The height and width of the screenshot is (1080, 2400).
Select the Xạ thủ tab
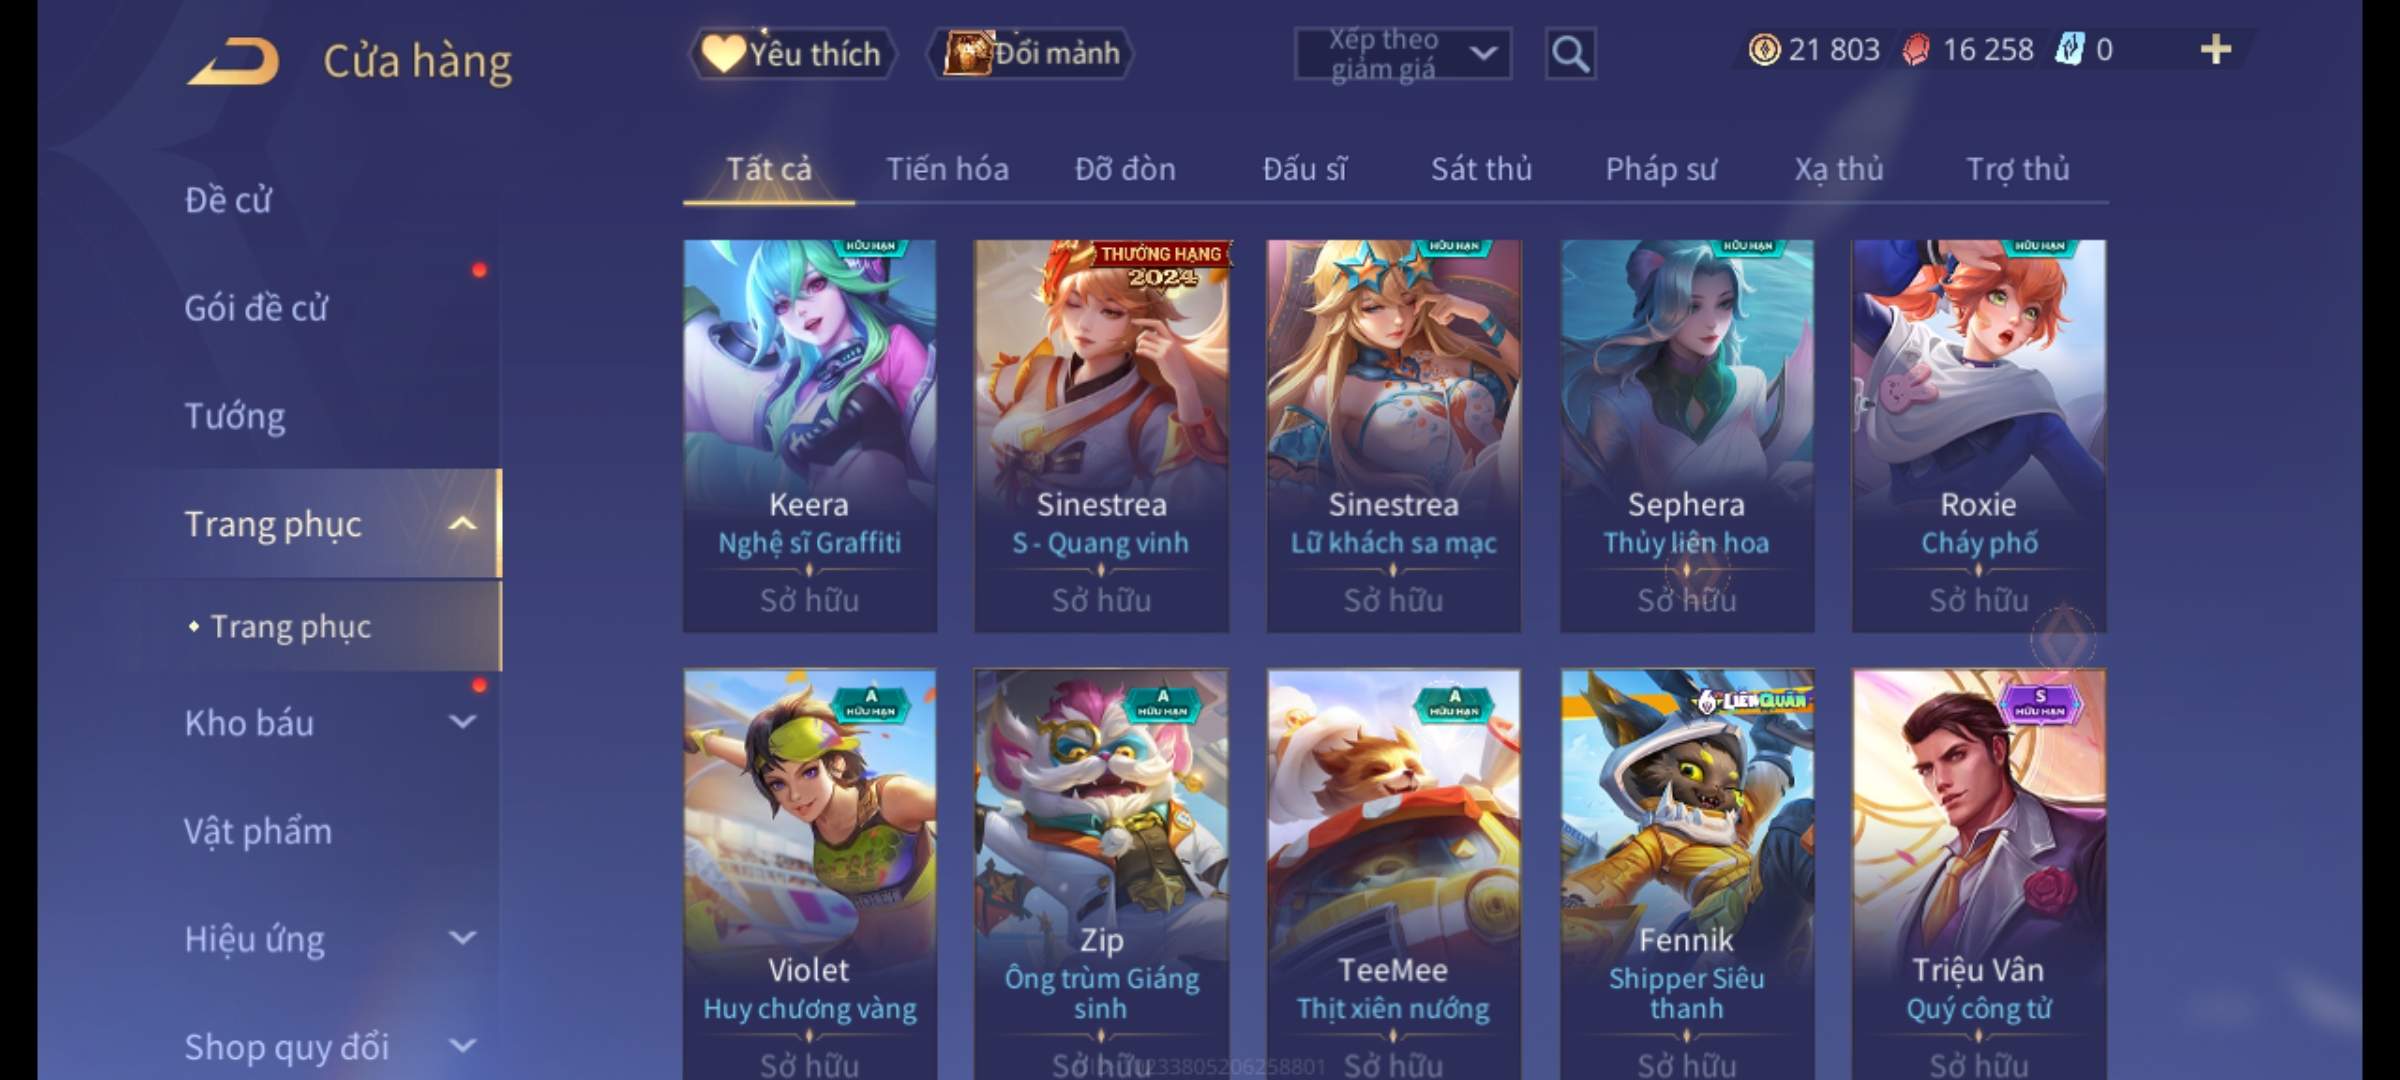[x=1838, y=169]
